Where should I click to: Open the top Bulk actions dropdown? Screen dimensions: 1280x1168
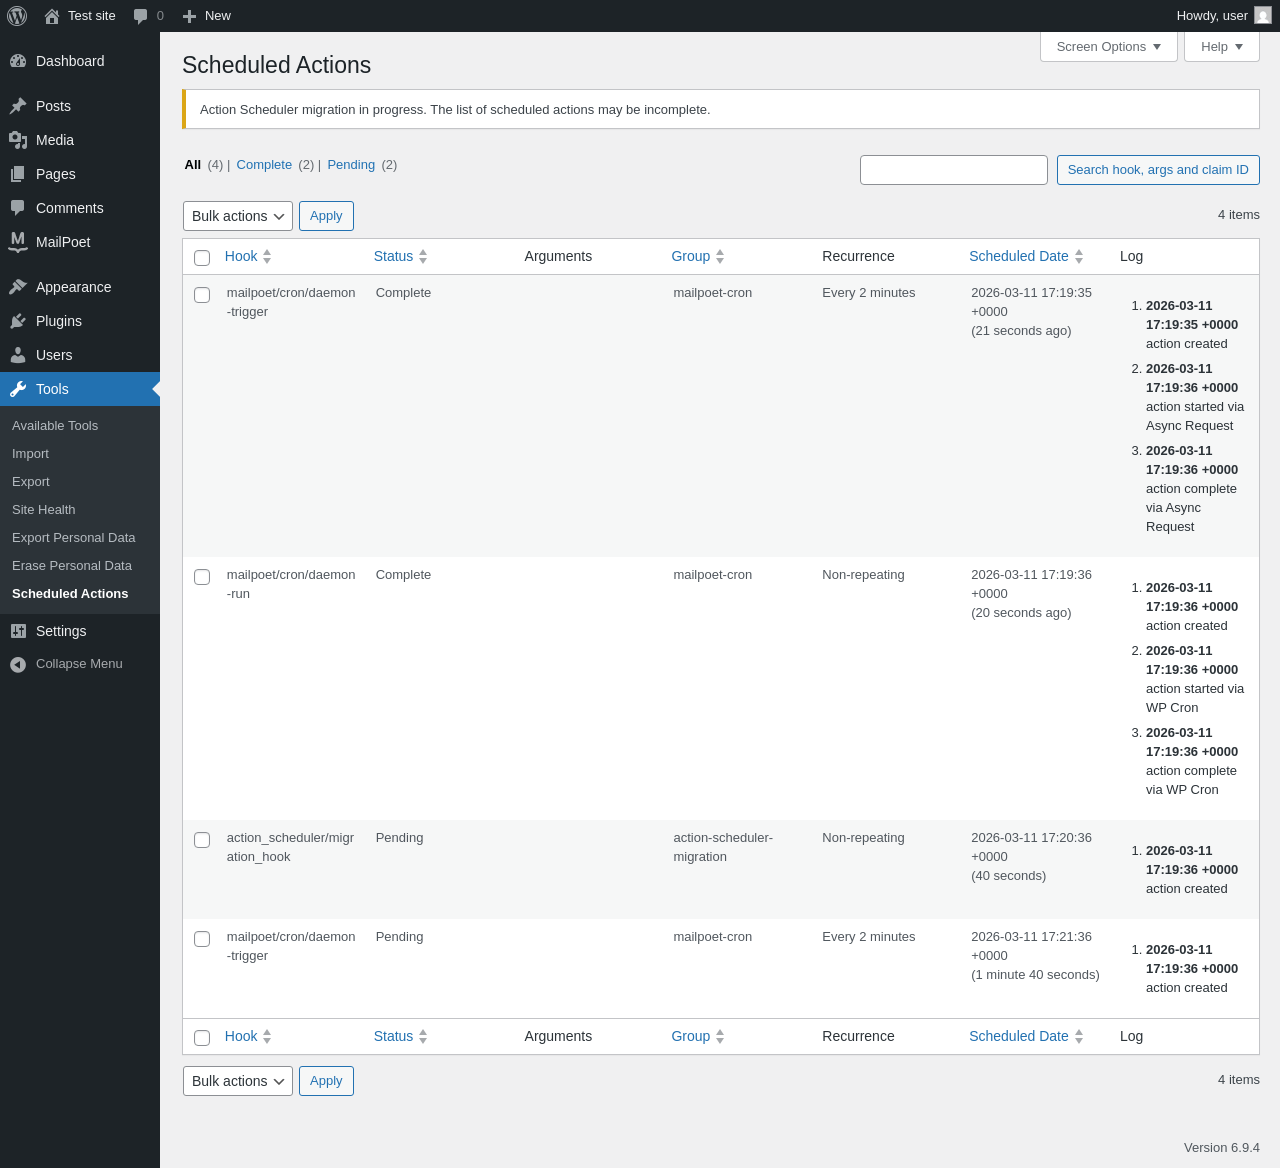point(238,216)
